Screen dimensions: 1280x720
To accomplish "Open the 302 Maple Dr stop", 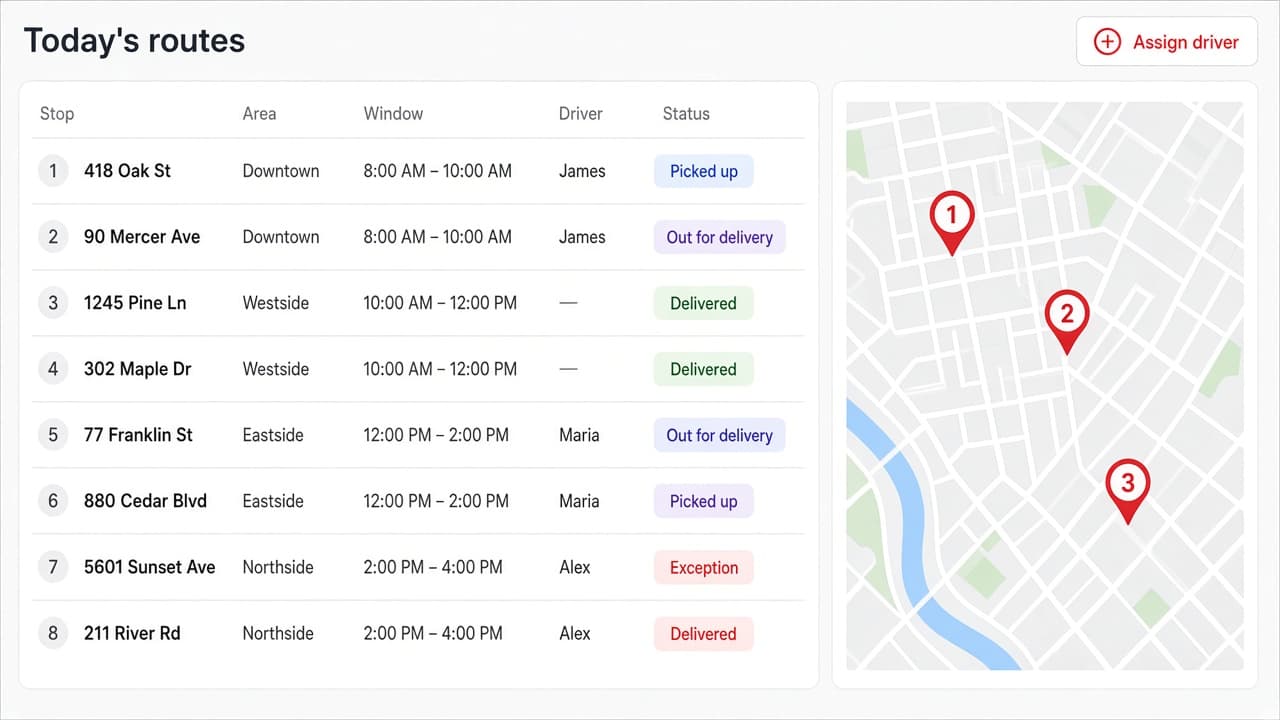I will click(137, 369).
